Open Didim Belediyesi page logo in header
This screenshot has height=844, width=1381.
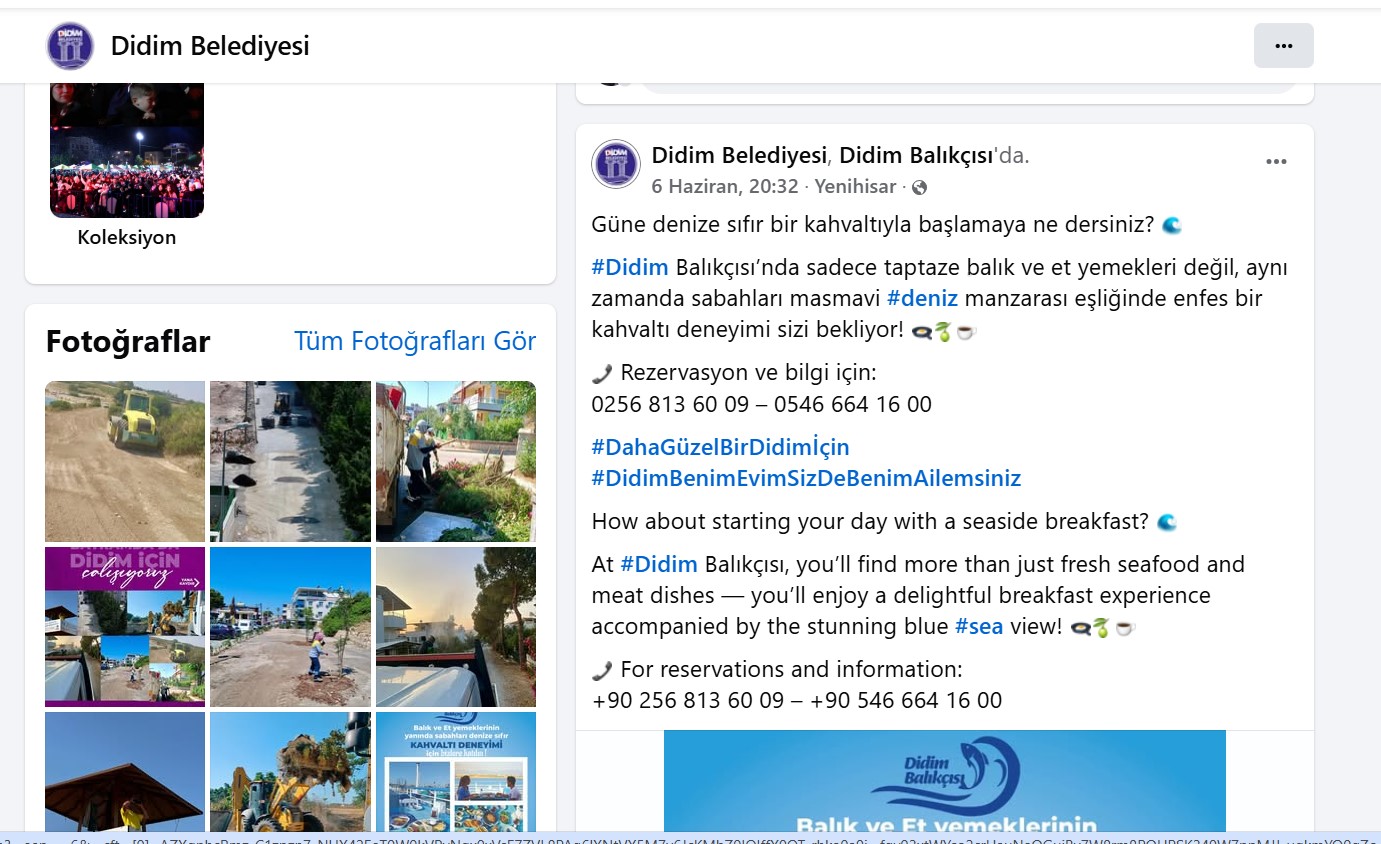pyautogui.click(x=70, y=46)
